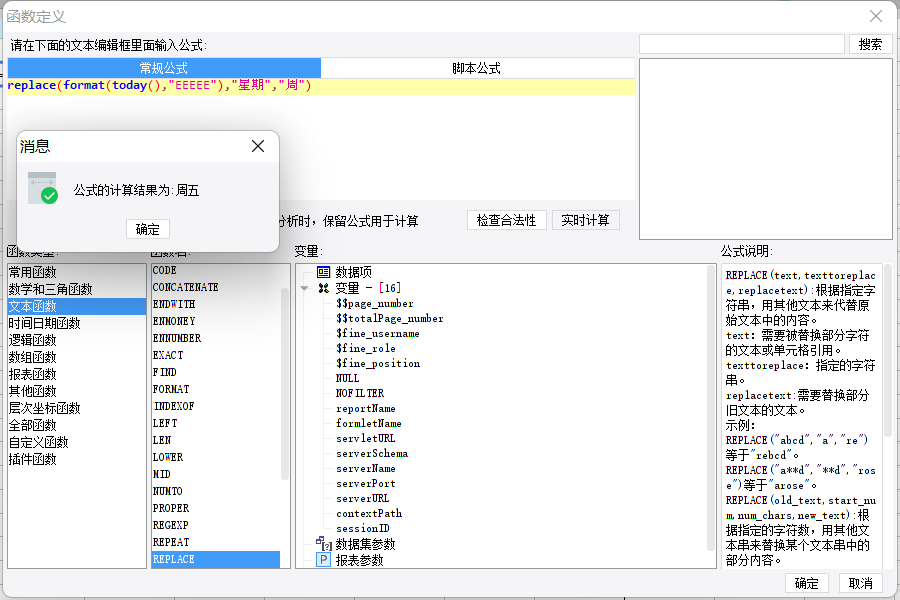Choose the LEFT function

point(216,423)
